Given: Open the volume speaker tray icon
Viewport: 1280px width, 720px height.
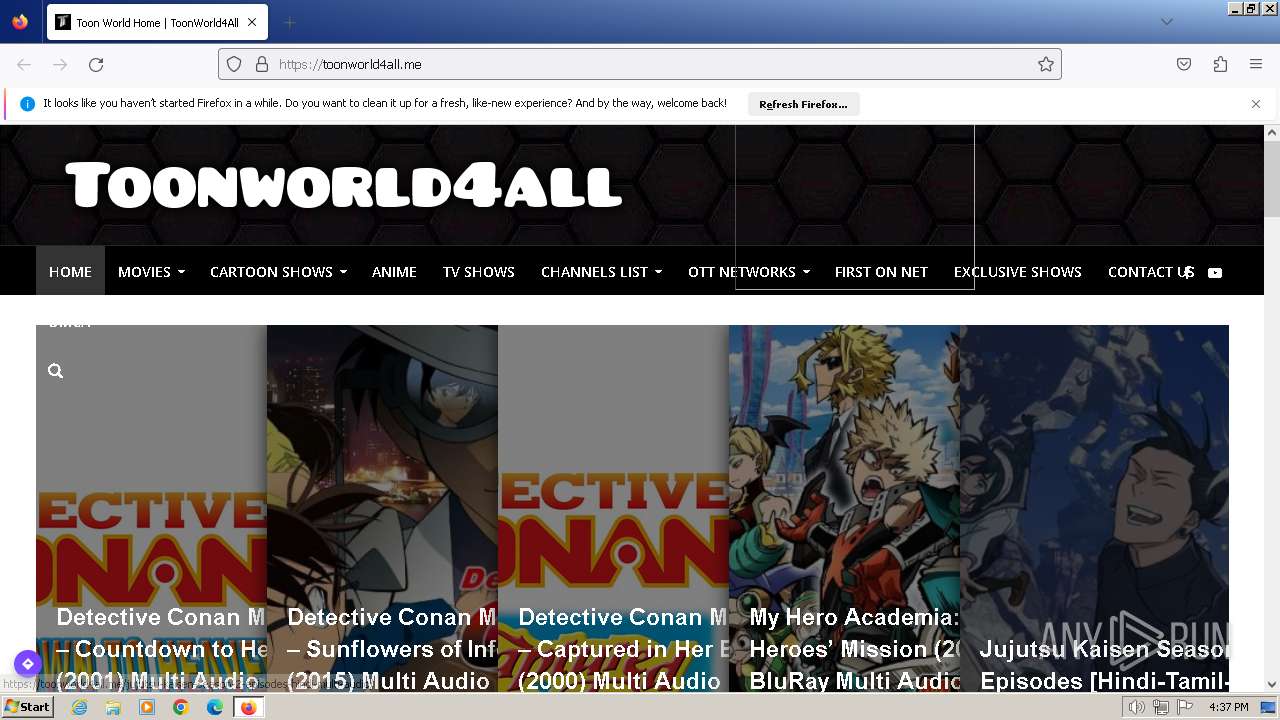Looking at the screenshot, I should pyautogui.click(x=1137, y=707).
